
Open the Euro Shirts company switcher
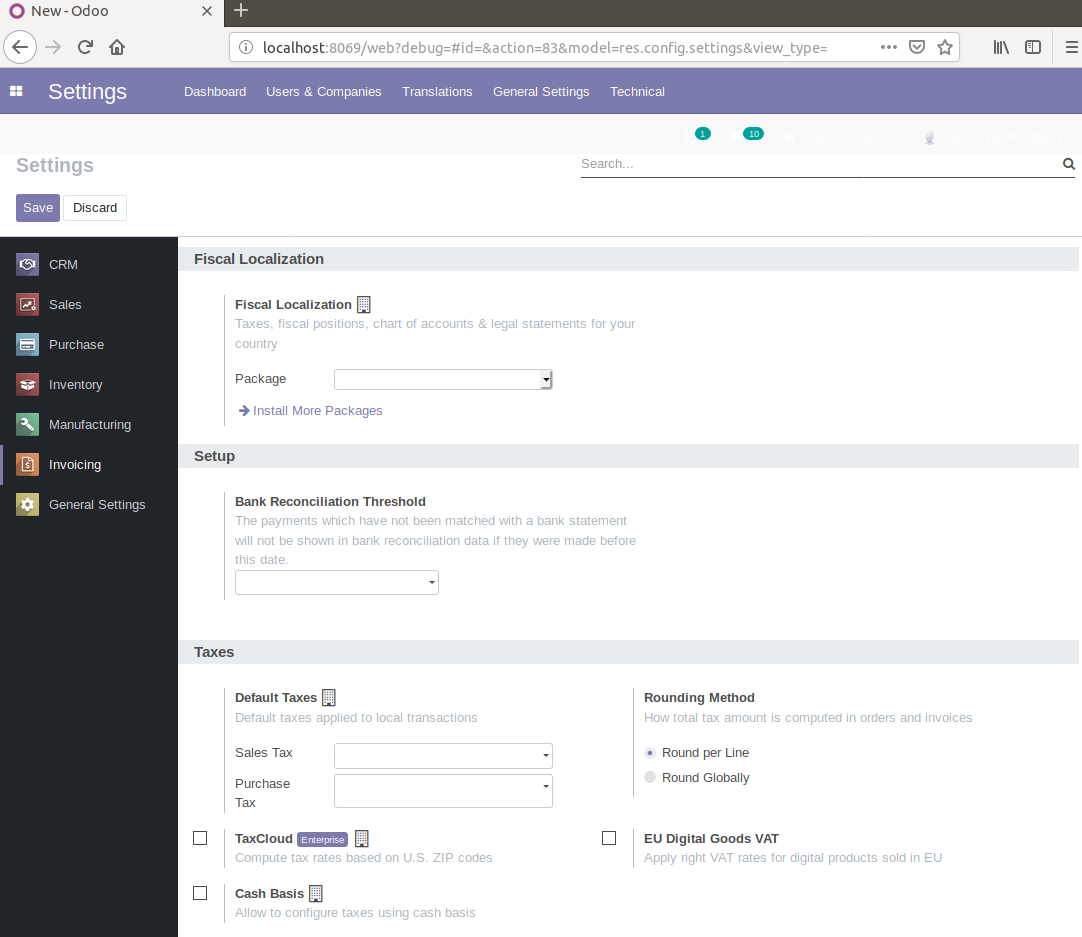[x=855, y=137]
